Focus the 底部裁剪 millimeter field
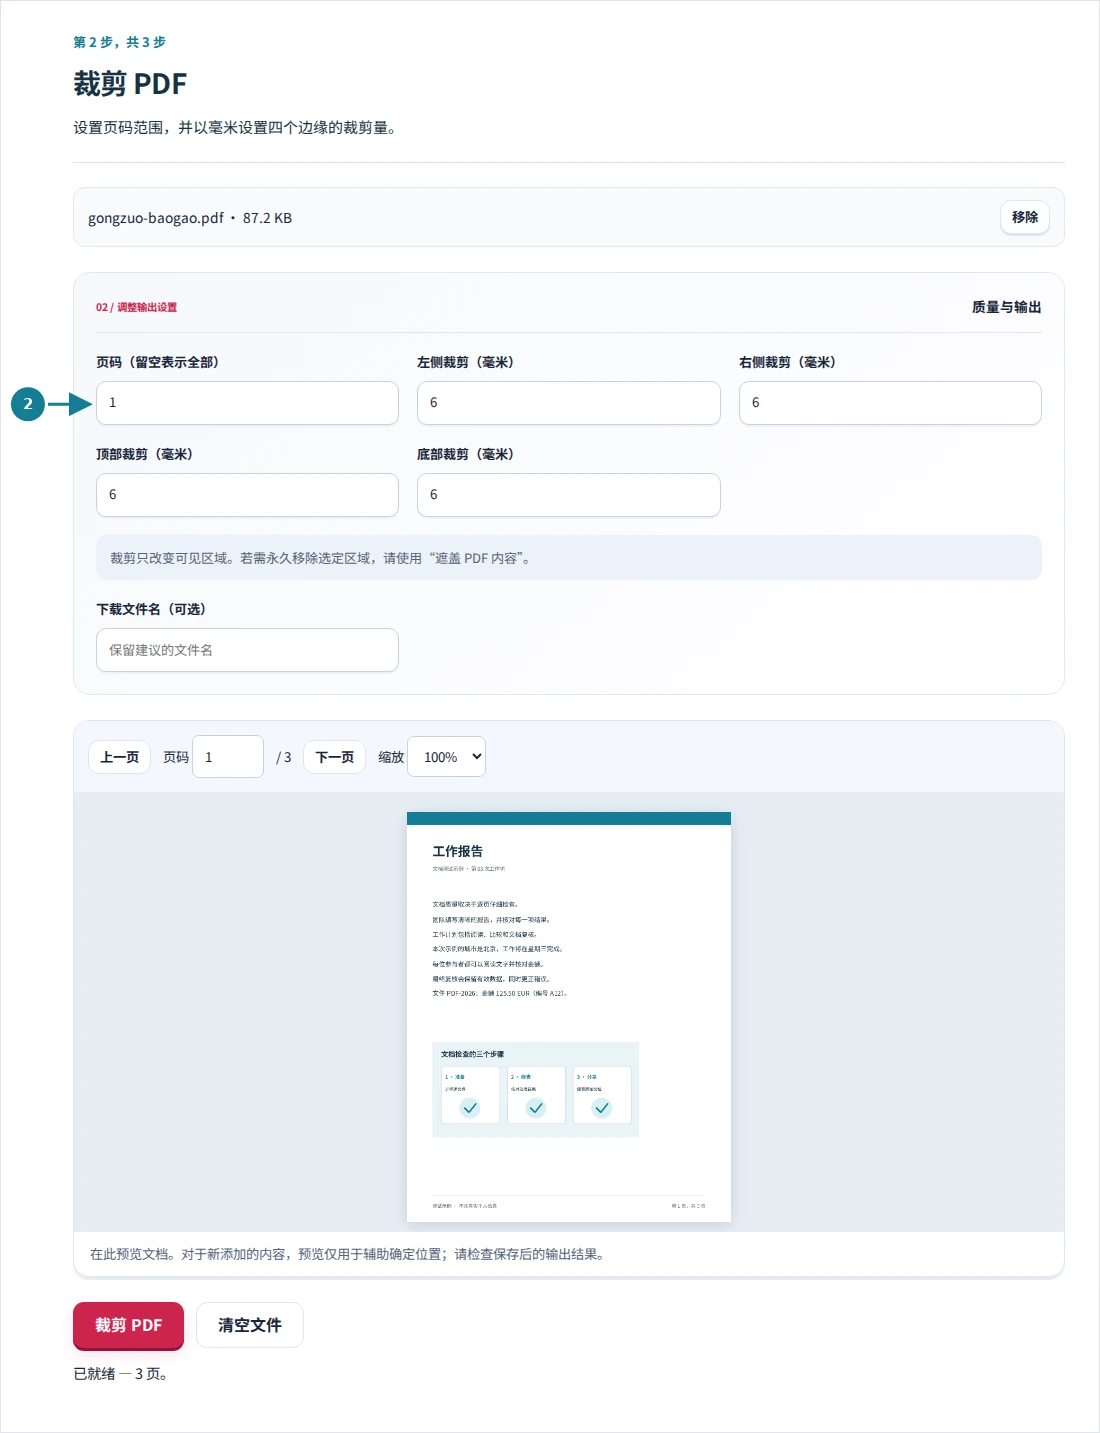Image resolution: width=1100 pixels, height=1433 pixels. tap(568, 495)
